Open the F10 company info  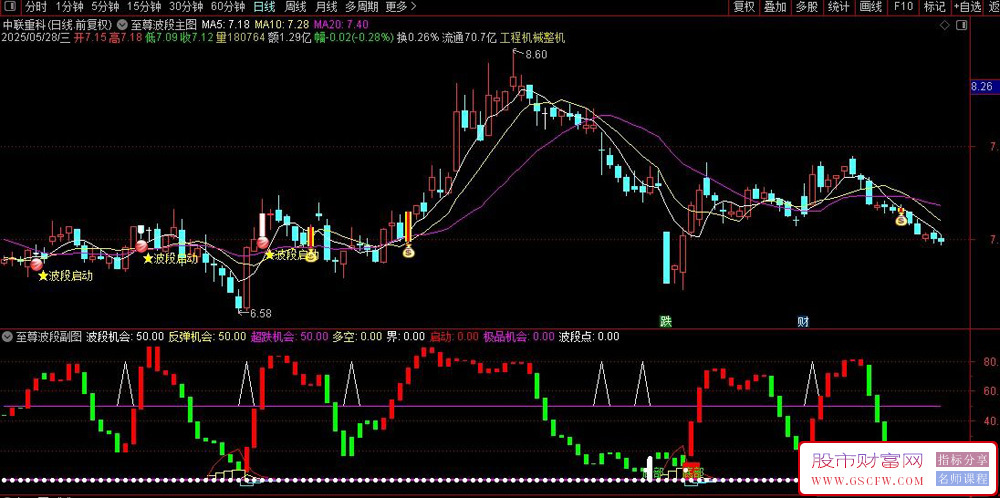coord(903,7)
